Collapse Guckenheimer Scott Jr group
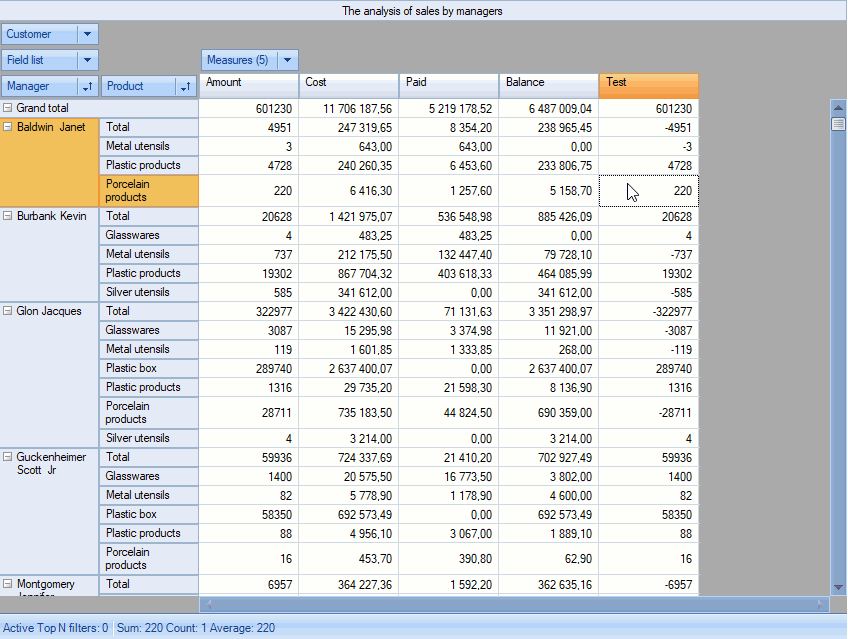Screen dimensions: 848x639 (x=8, y=457)
